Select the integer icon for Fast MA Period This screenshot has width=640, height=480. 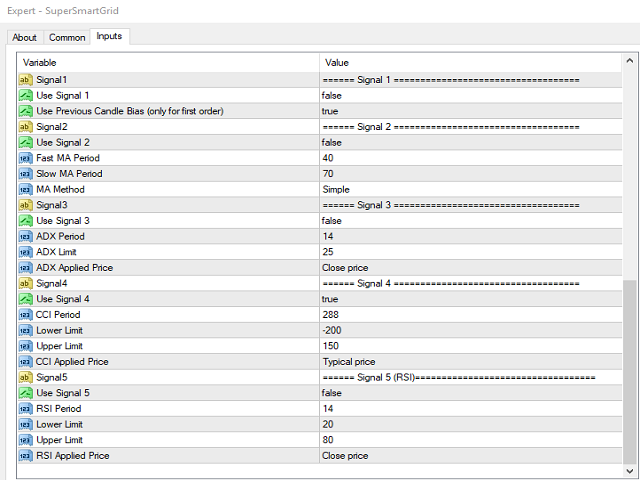coord(25,158)
